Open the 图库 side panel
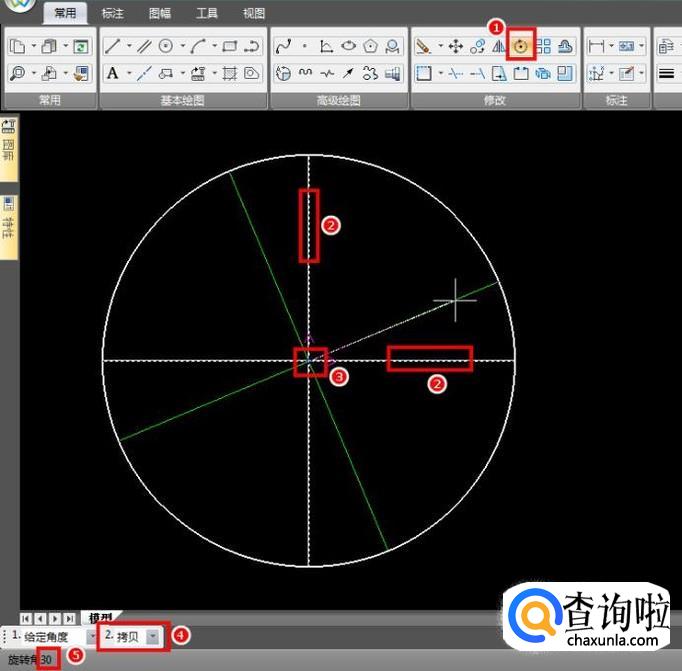The height and width of the screenshot is (671, 682). (9, 147)
